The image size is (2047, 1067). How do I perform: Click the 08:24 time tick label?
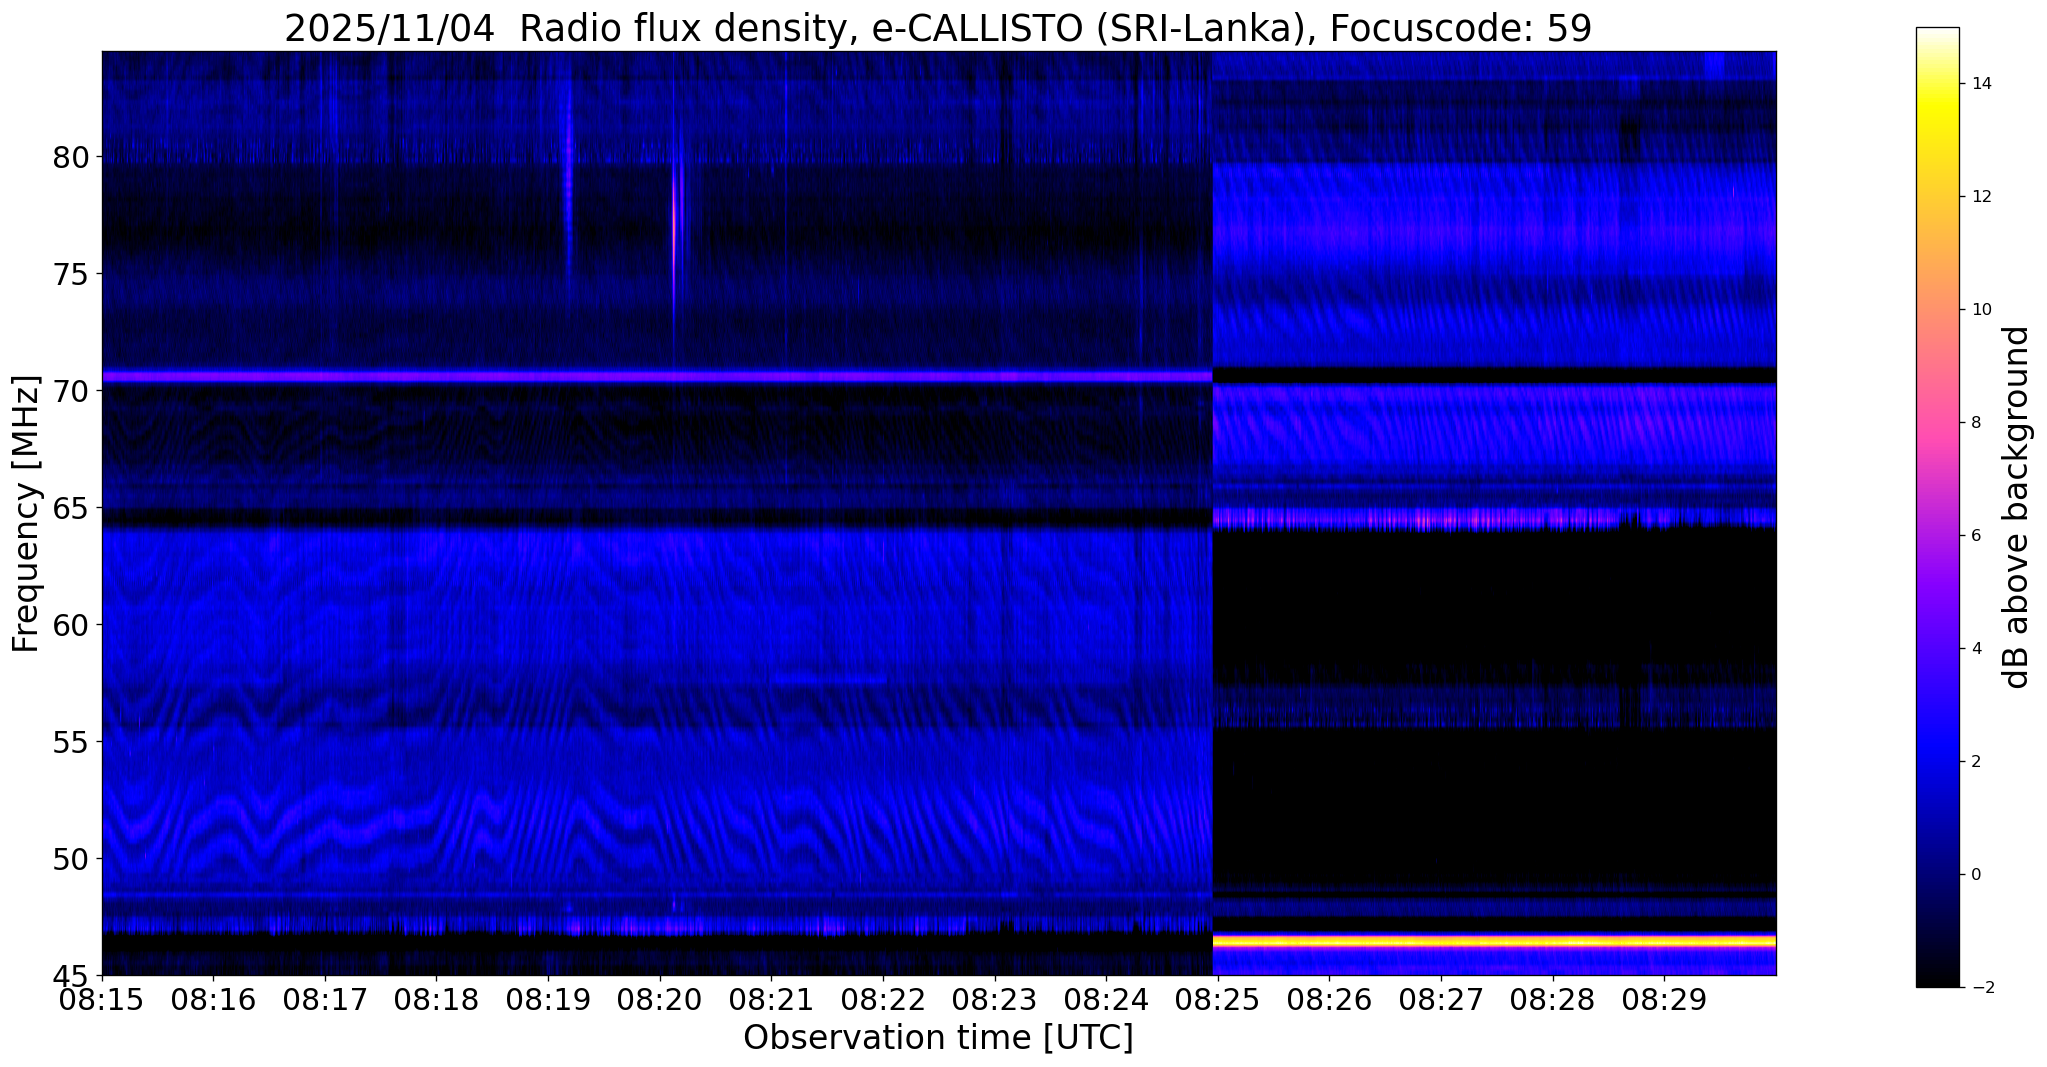point(1106,999)
